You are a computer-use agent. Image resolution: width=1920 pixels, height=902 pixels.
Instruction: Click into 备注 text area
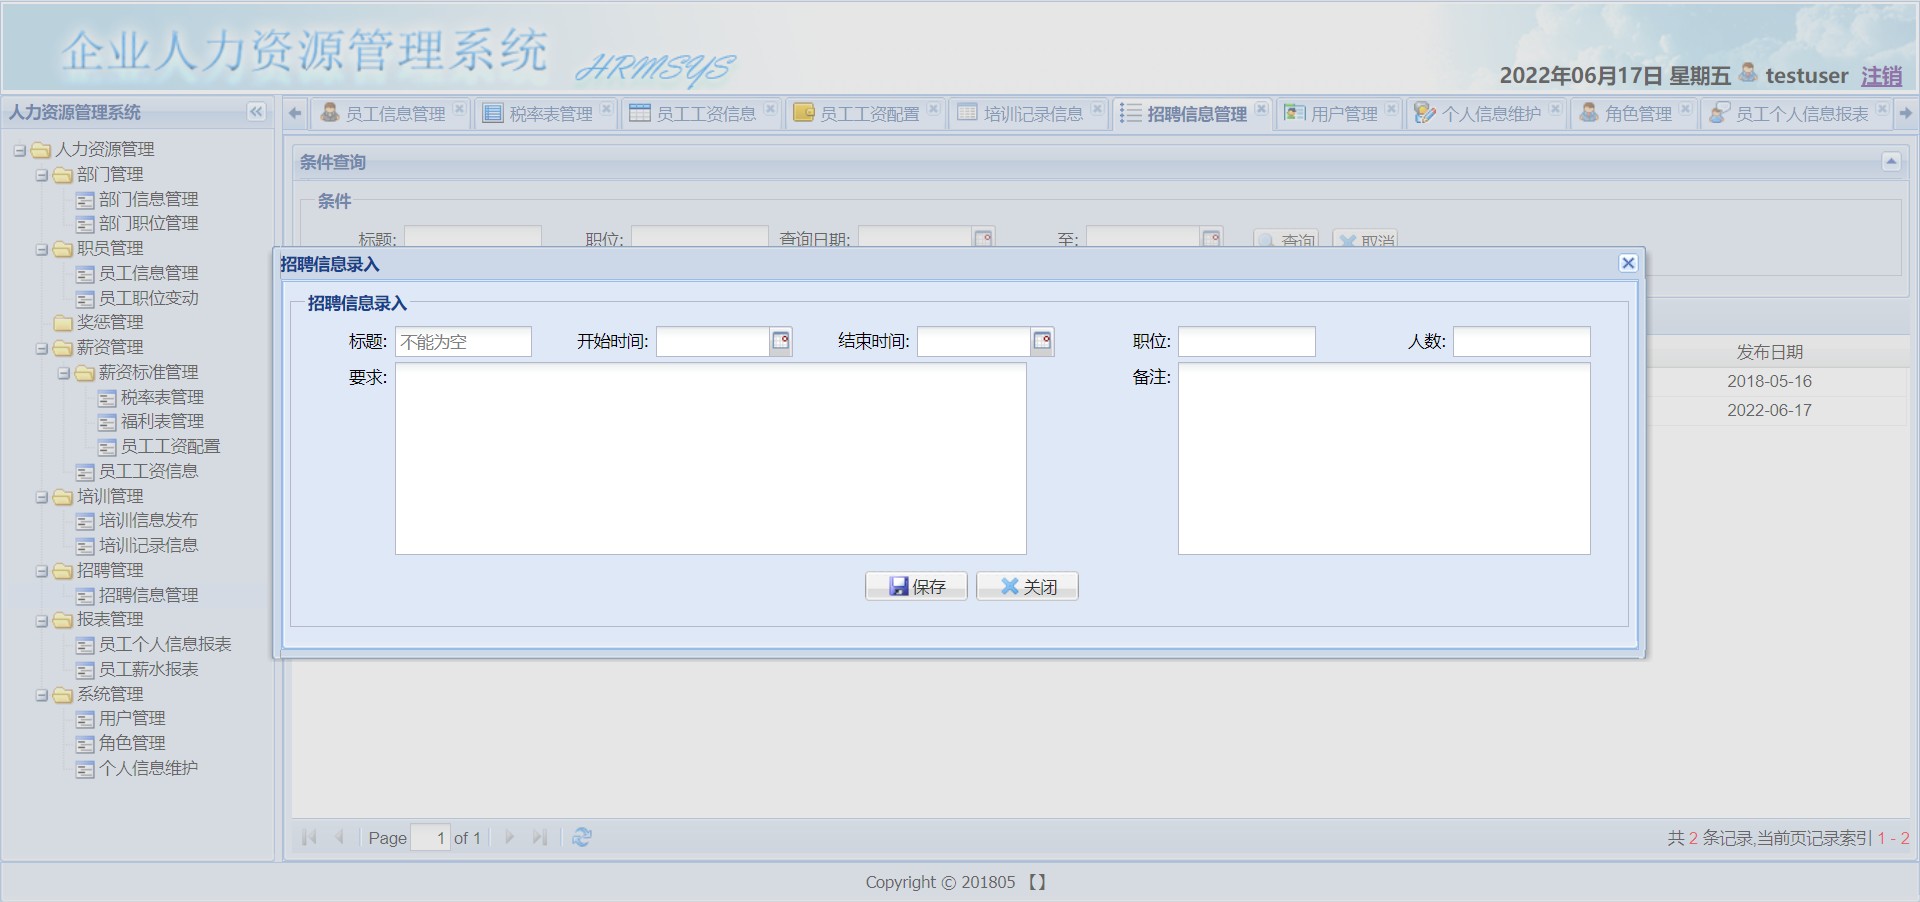click(x=1384, y=458)
